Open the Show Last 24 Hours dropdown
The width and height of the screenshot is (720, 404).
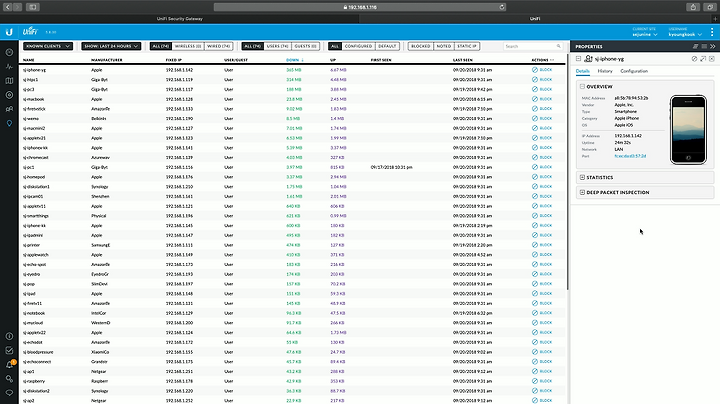coord(111,46)
